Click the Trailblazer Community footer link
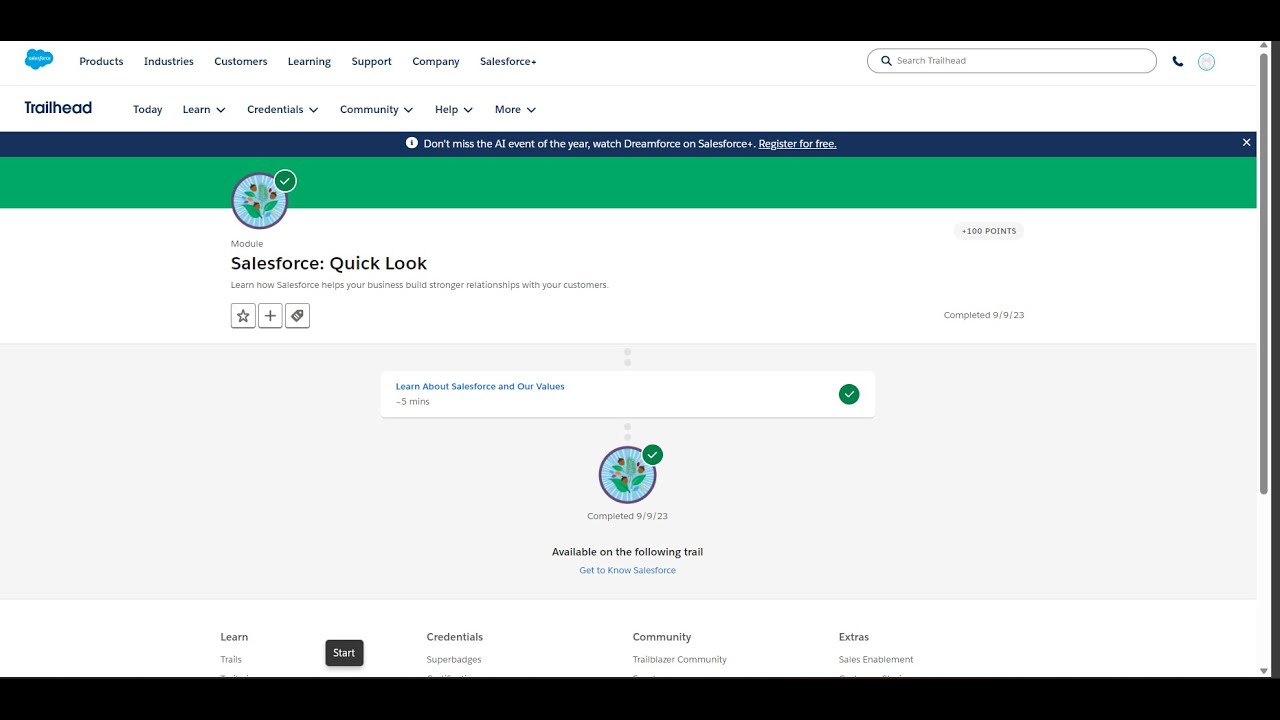Screen dimensions: 1280x720 click(x=680, y=660)
